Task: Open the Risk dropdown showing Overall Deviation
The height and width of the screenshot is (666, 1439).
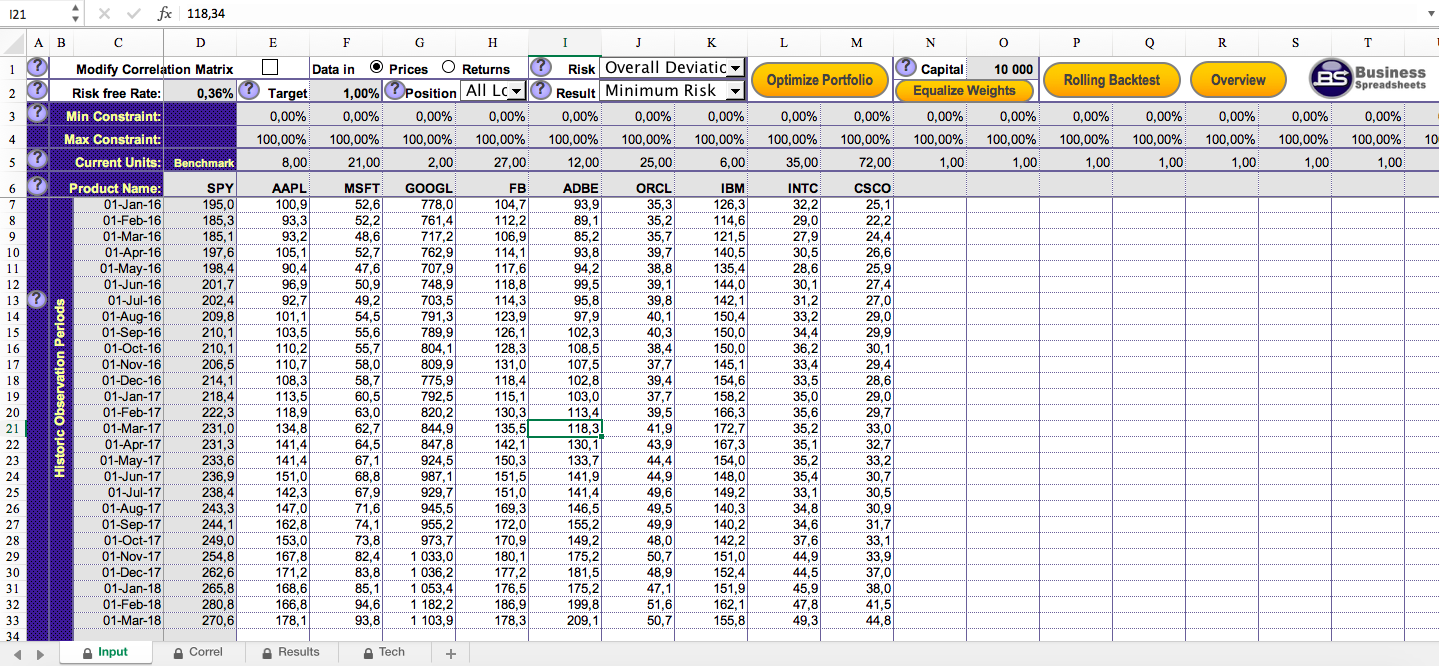Action: 735,68
